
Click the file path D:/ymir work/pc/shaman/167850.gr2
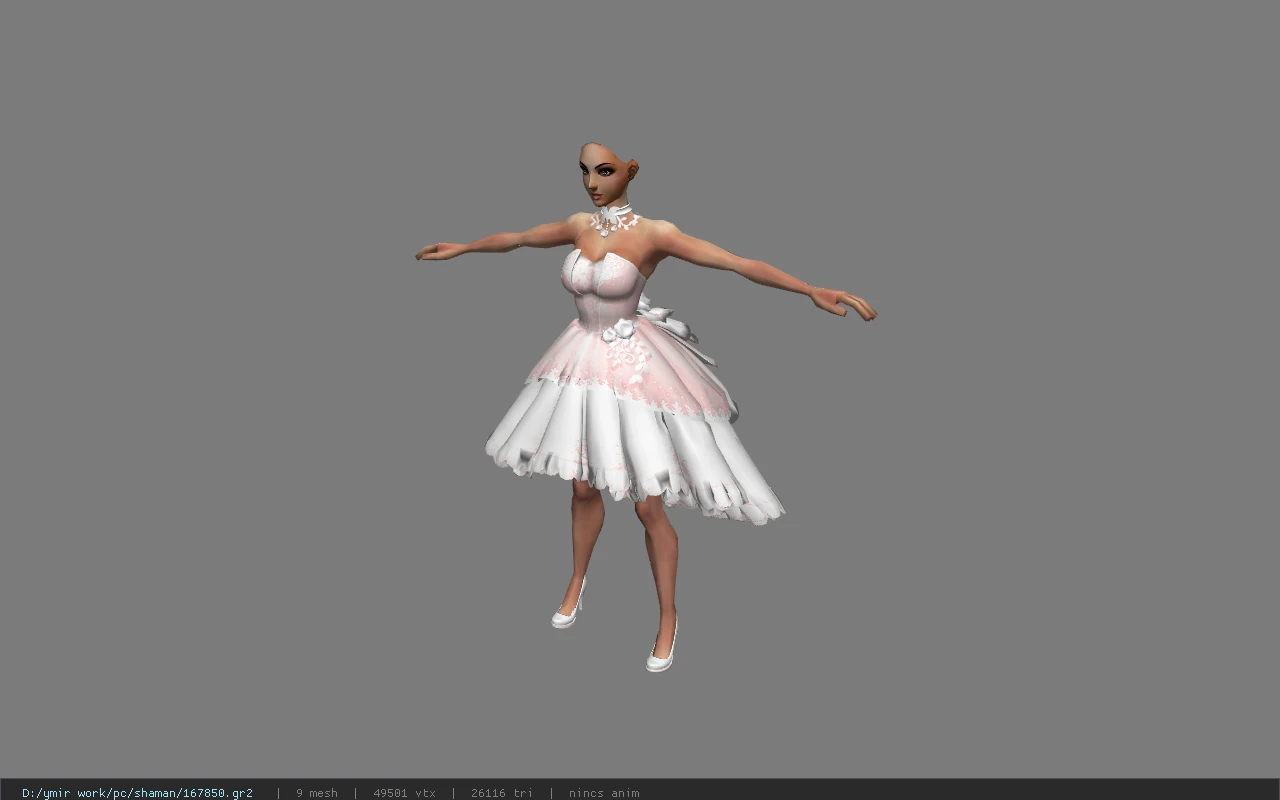coord(137,793)
